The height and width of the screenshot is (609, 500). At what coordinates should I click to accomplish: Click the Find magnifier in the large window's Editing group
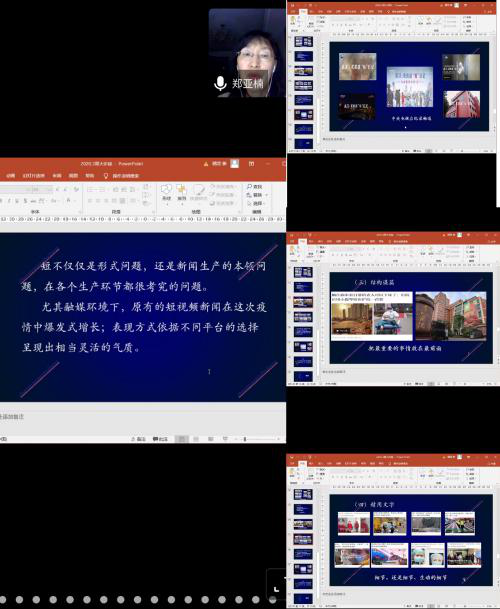click(249, 186)
